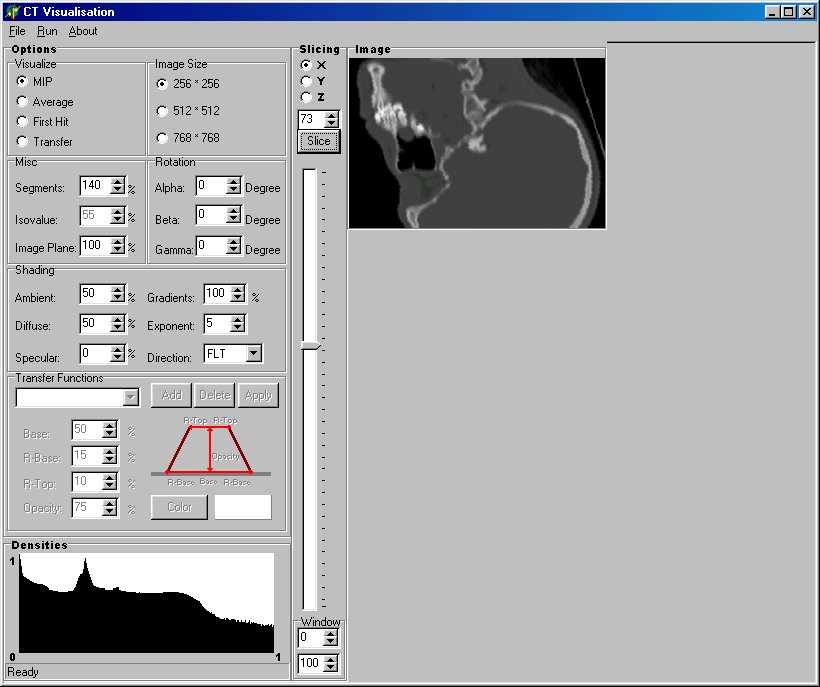Expand the Transfer Functions combo box
The height and width of the screenshot is (687, 820).
pyautogui.click(x=130, y=398)
